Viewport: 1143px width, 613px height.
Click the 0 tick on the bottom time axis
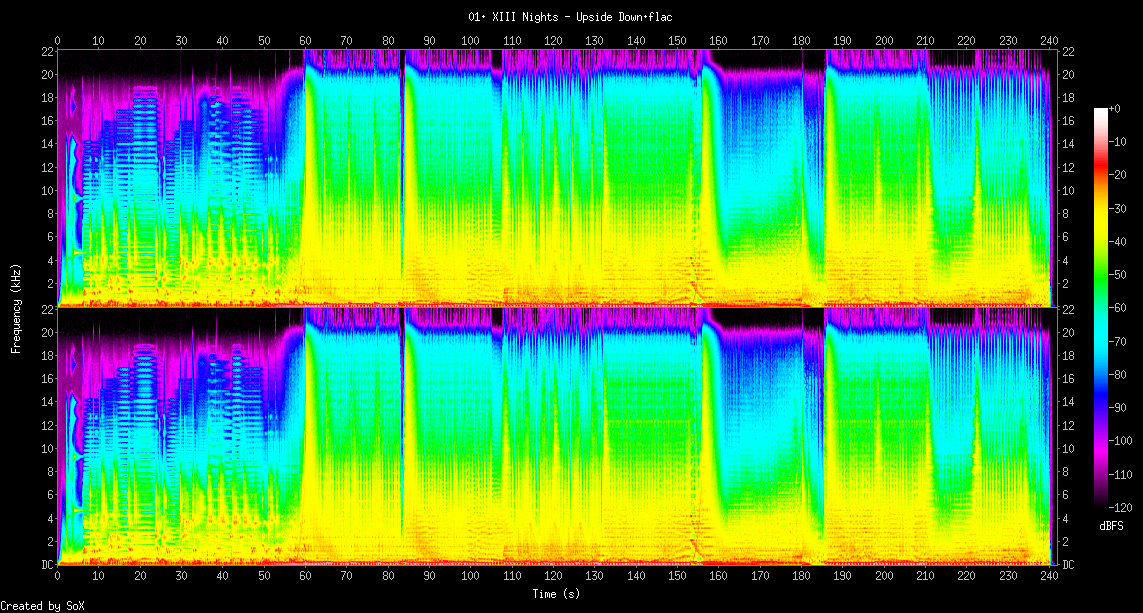[58, 576]
